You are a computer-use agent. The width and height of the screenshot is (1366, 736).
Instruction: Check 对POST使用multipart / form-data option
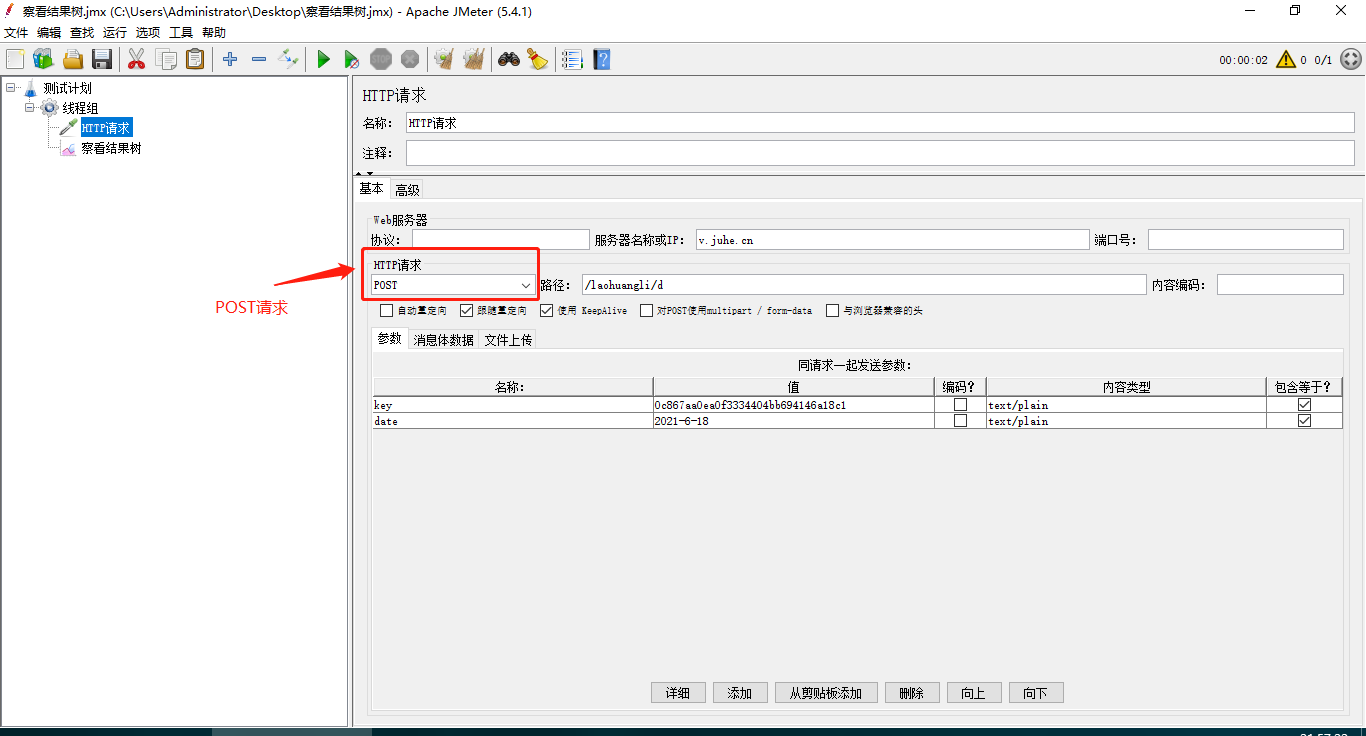pyautogui.click(x=647, y=311)
